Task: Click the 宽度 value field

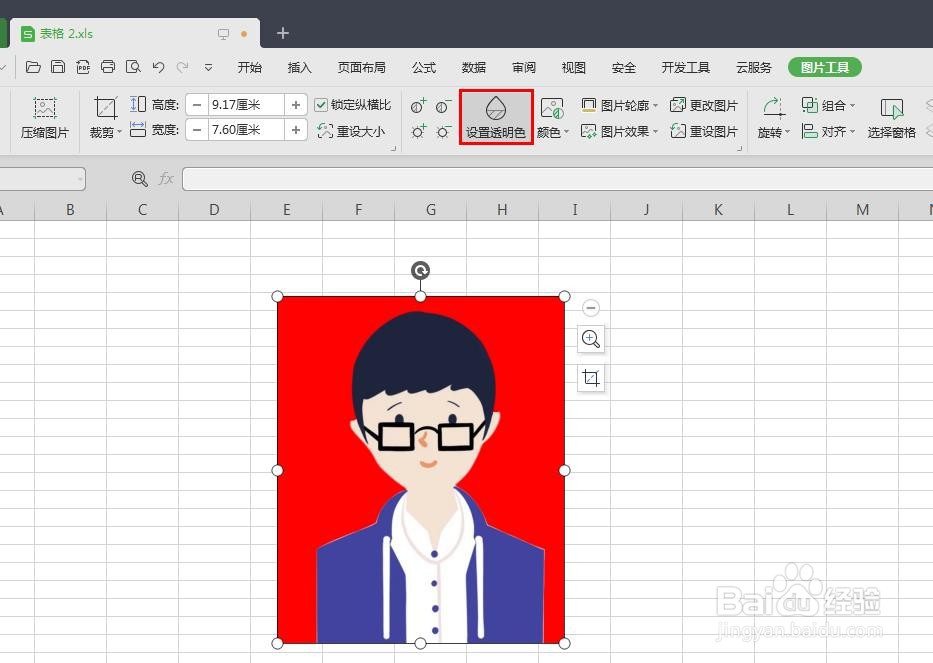Action: click(x=246, y=130)
